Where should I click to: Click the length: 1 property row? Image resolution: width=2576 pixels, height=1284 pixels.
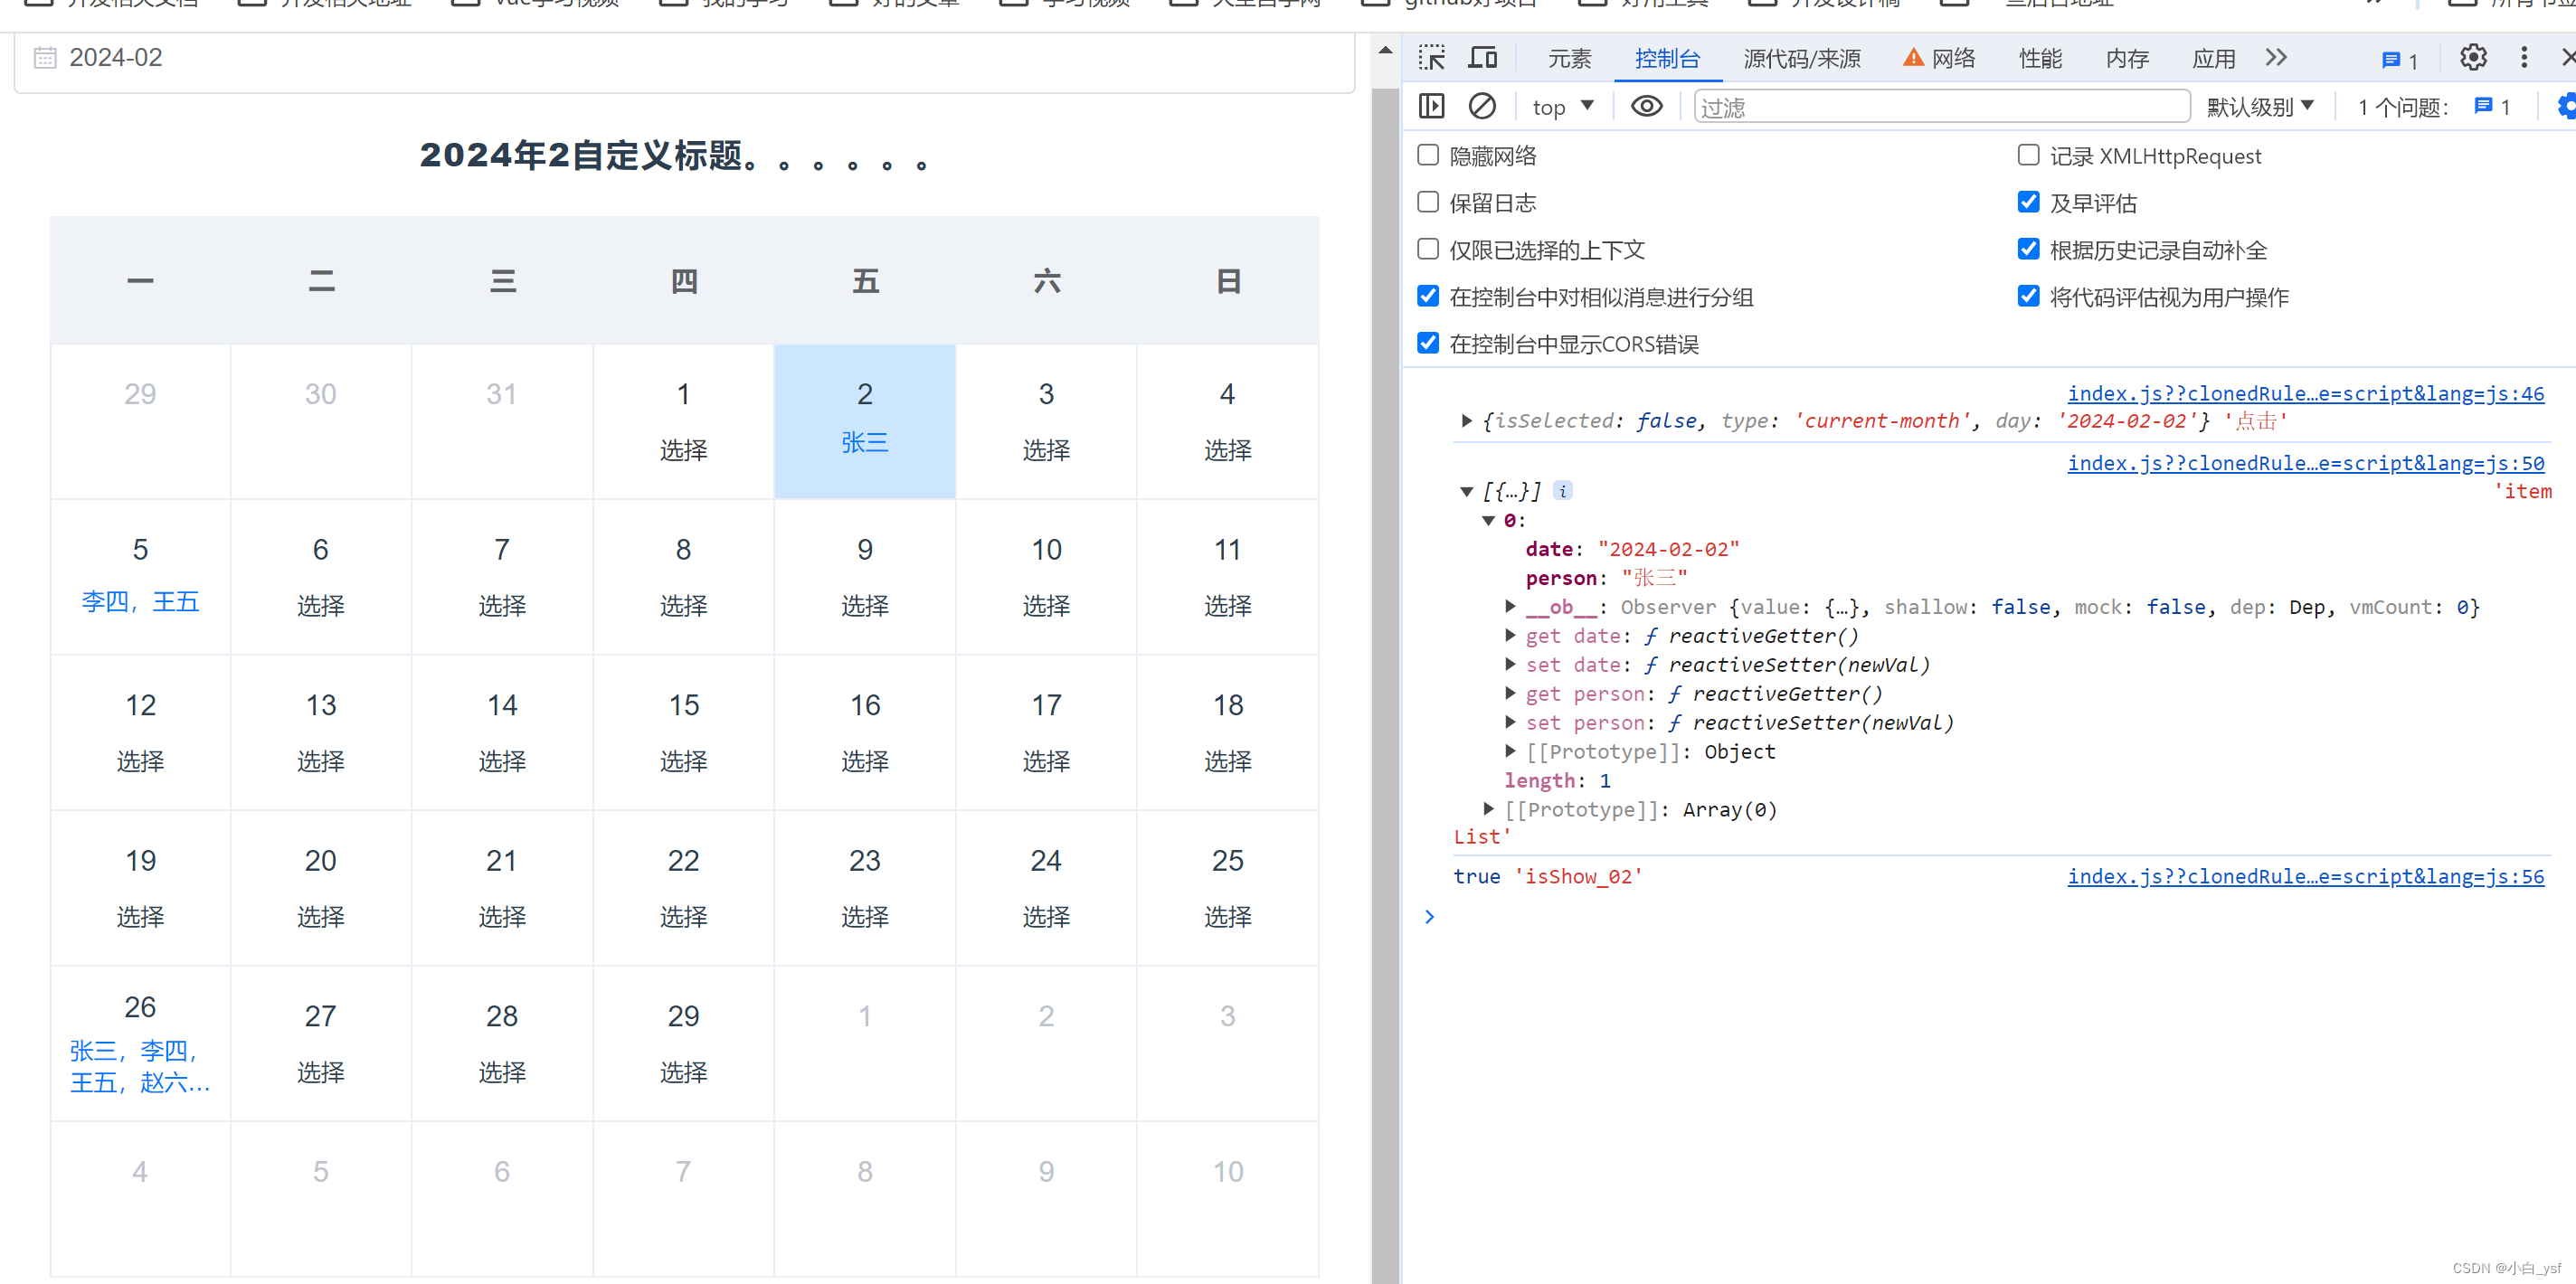[1557, 780]
